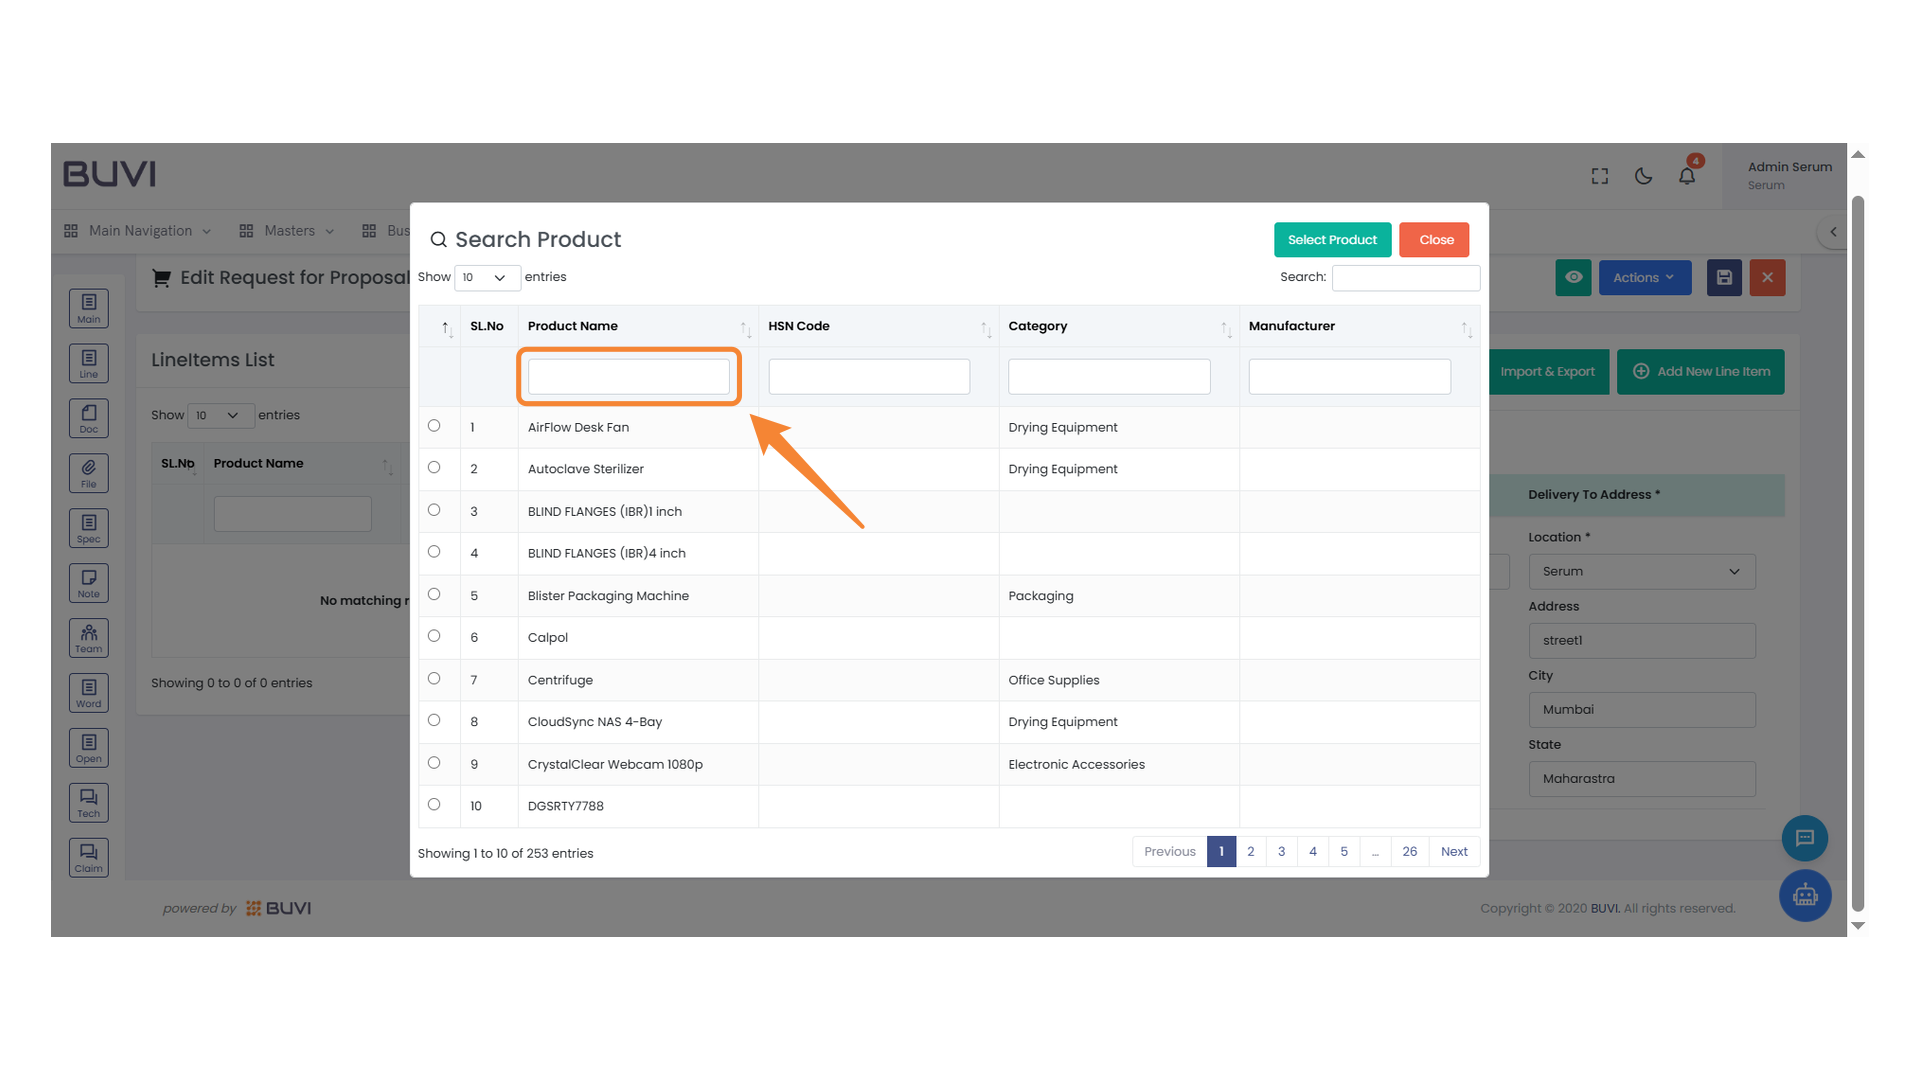The height and width of the screenshot is (1080, 1920).
Task: Click the Actions menu button
Action: point(1644,278)
